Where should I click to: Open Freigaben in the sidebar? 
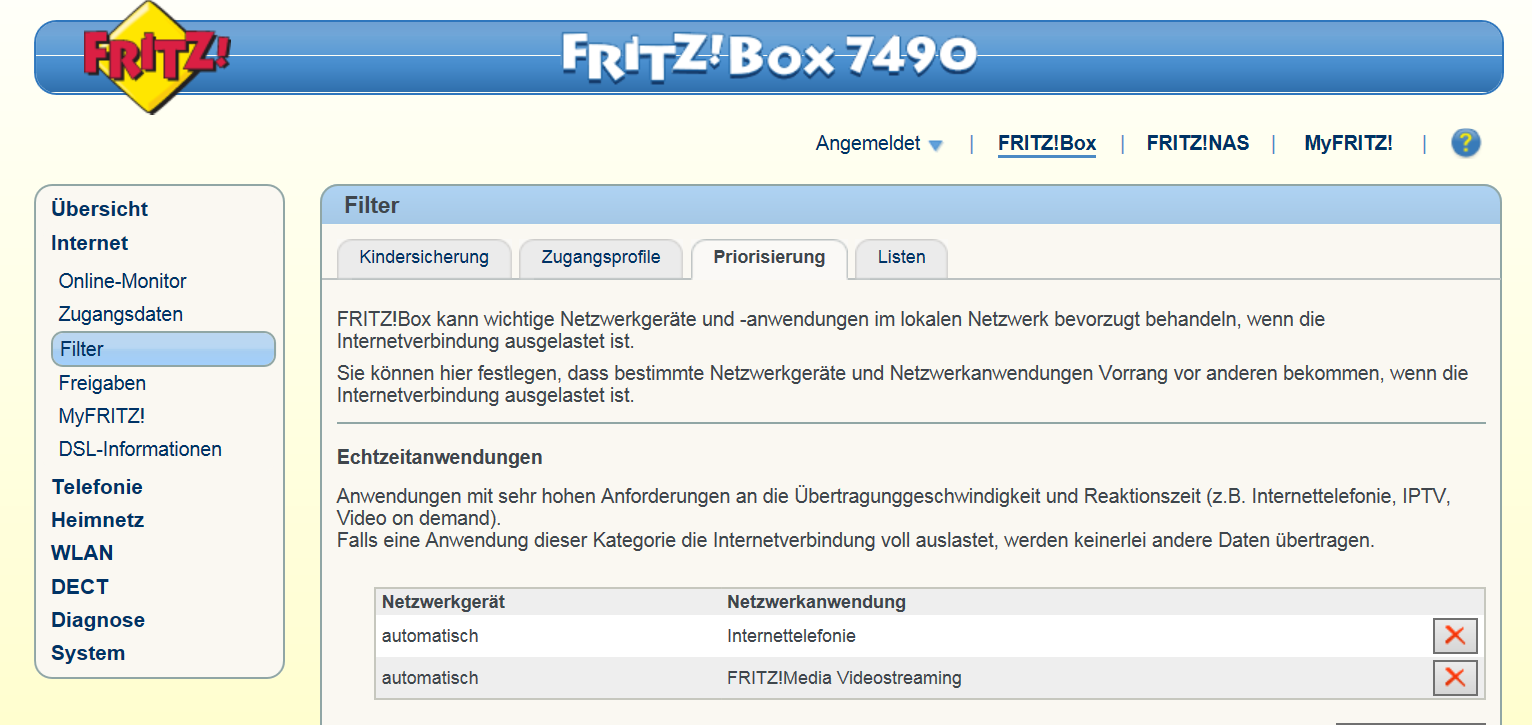point(102,383)
